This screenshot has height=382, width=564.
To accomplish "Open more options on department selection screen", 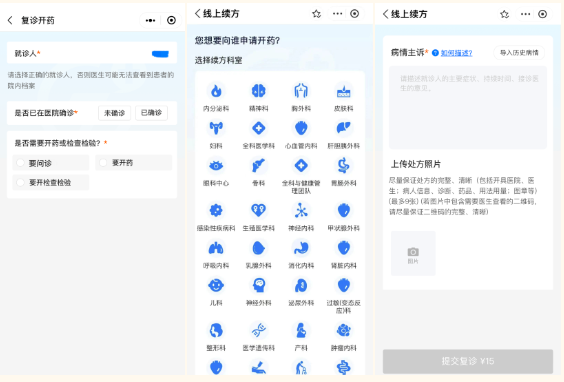I will click(x=337, y=14).
